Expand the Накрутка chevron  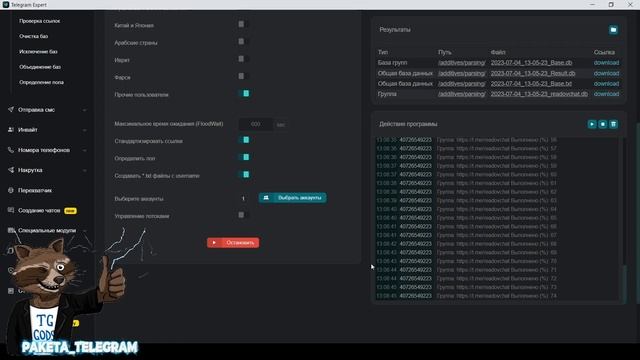(x=84, y=170)
